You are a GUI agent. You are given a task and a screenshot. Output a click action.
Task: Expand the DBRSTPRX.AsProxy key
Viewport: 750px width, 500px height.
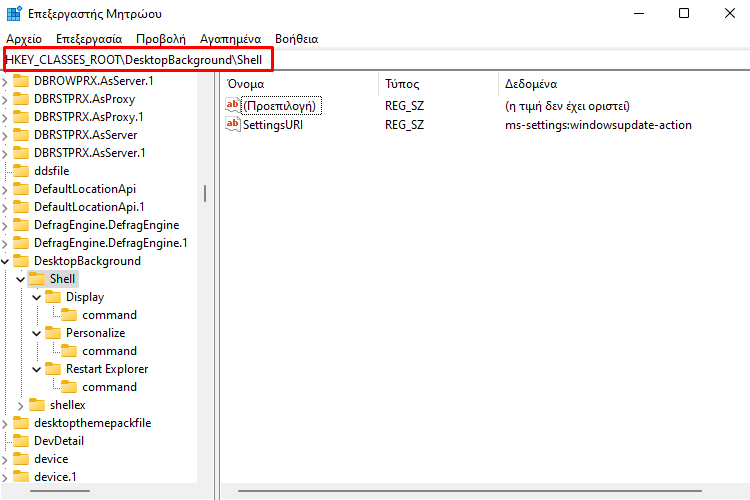(x=5, y=100)
